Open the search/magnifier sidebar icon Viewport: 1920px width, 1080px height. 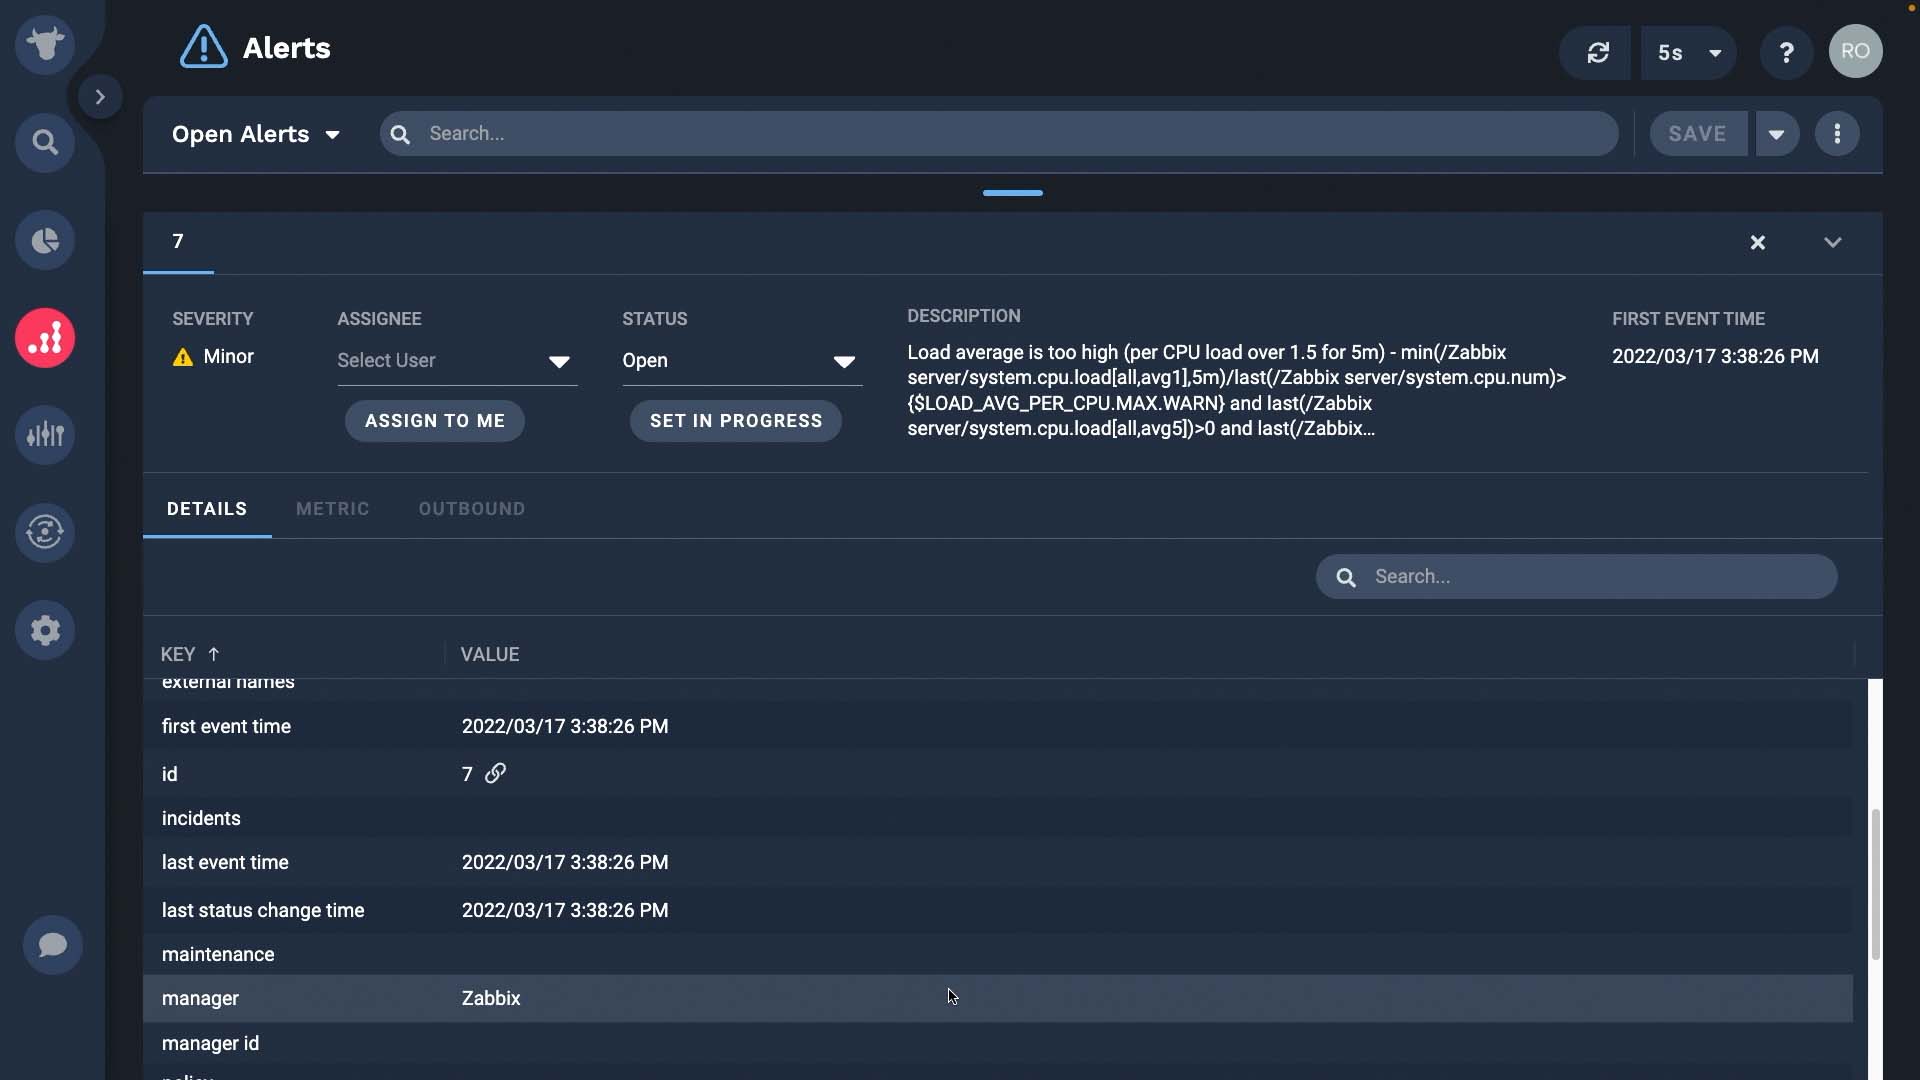pyautogui.click(x=46, y=142)
